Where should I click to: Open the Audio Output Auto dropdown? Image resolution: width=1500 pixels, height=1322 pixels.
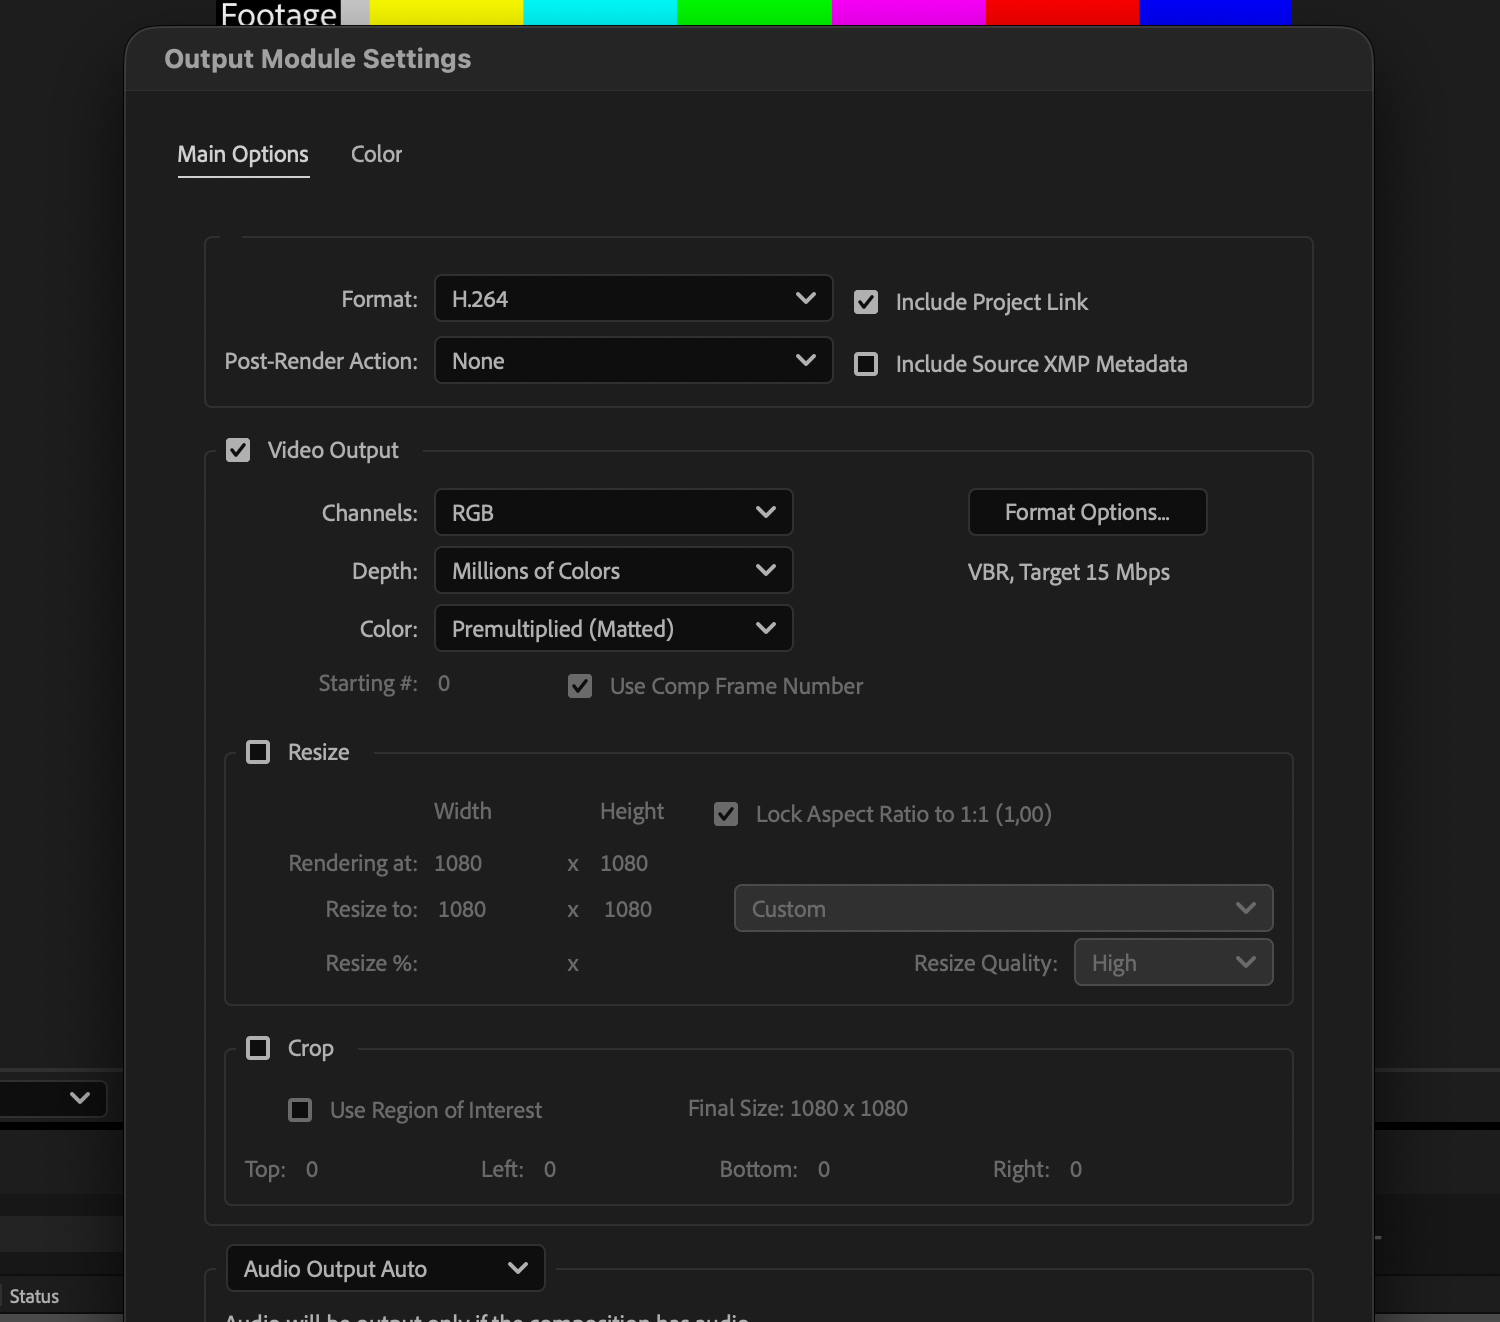(x=386, y=1268)
